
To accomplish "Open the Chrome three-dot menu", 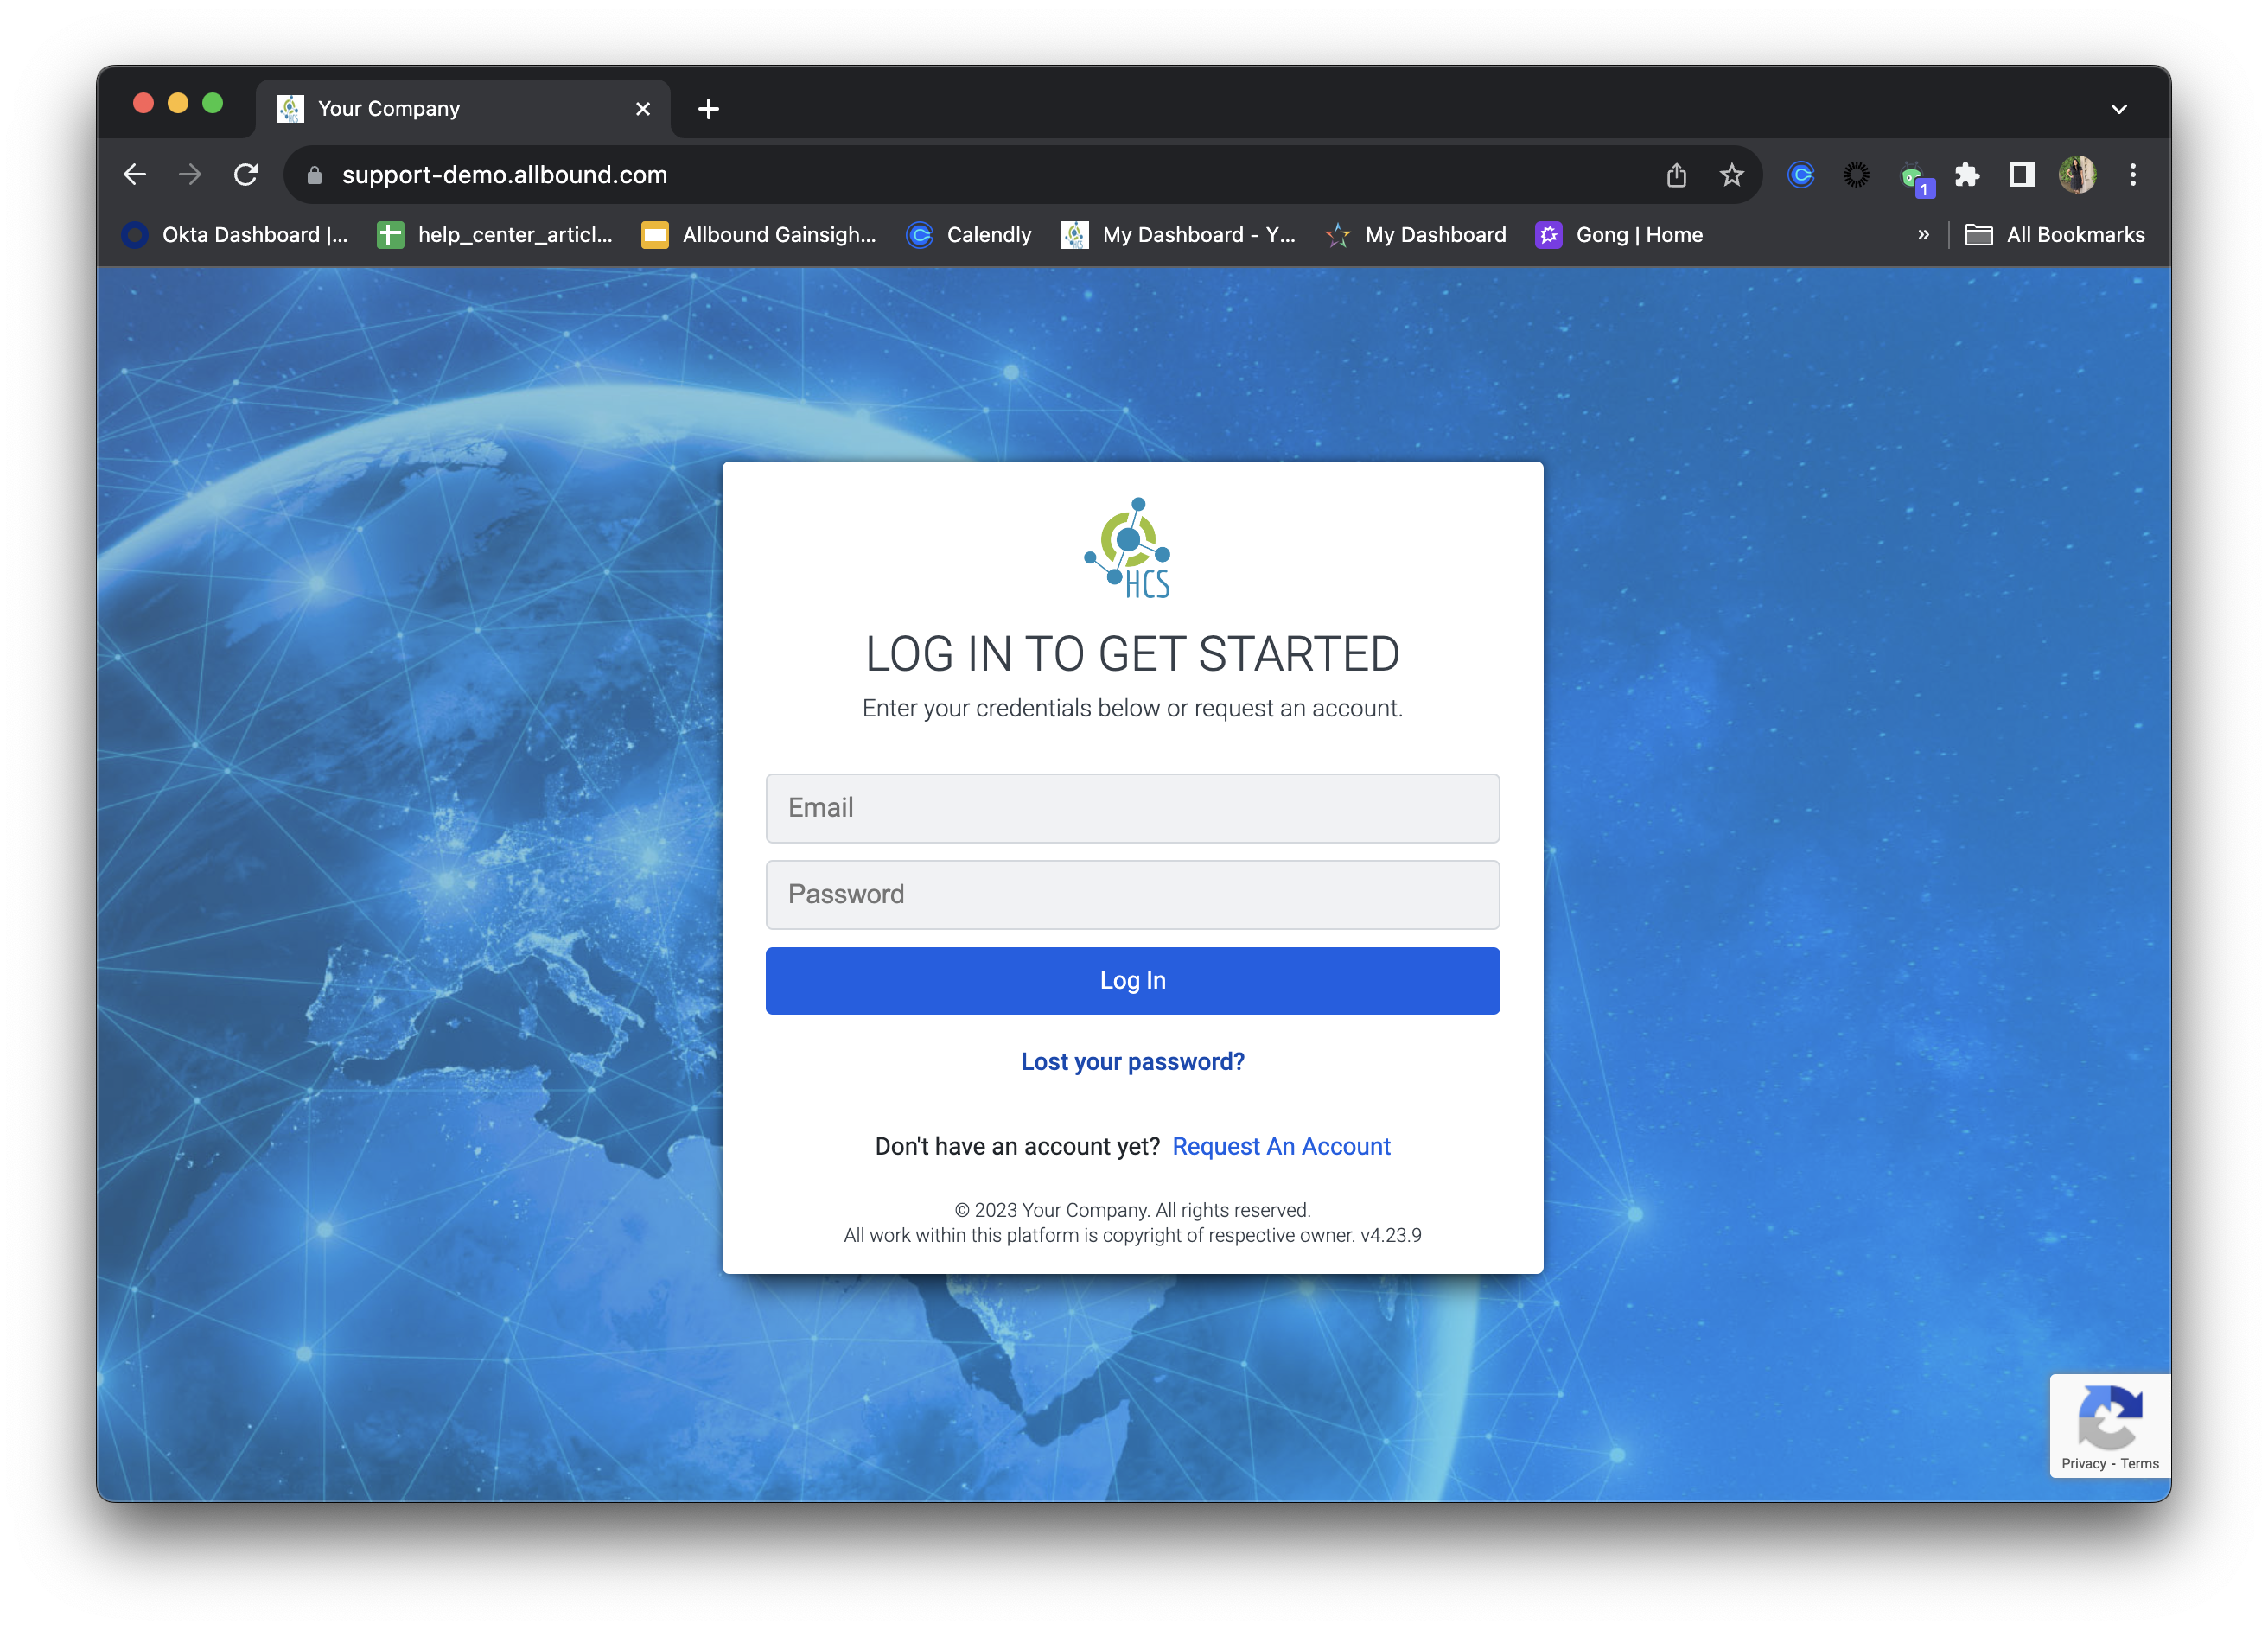I will pyautogui.click(x=2133, y=175).
